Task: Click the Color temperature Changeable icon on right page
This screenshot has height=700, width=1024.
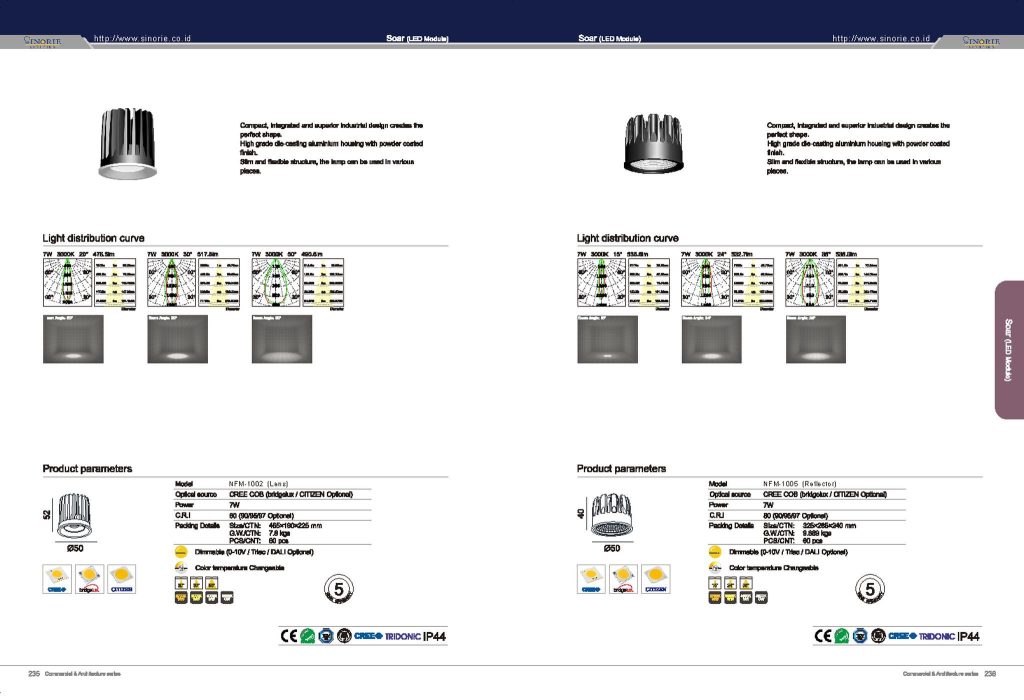Action: [x=715, y=568]
